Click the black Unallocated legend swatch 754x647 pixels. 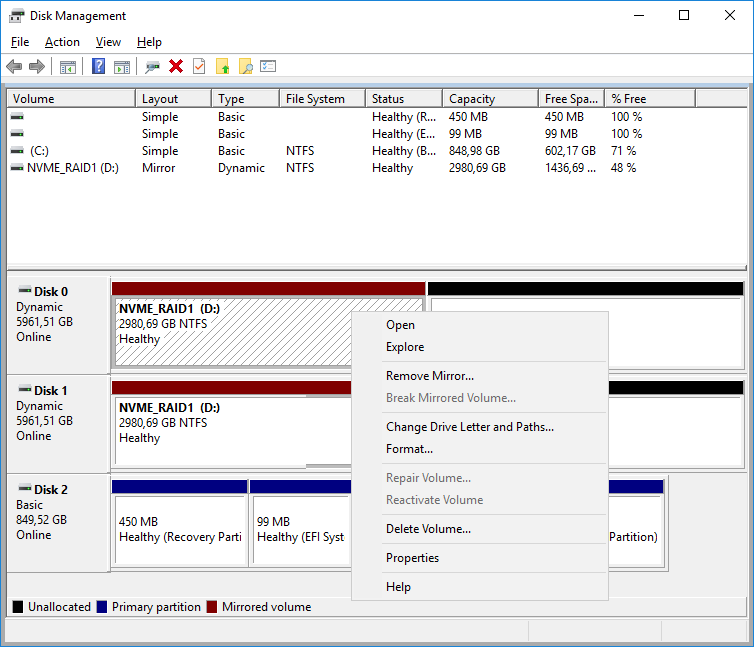point(18,607)
